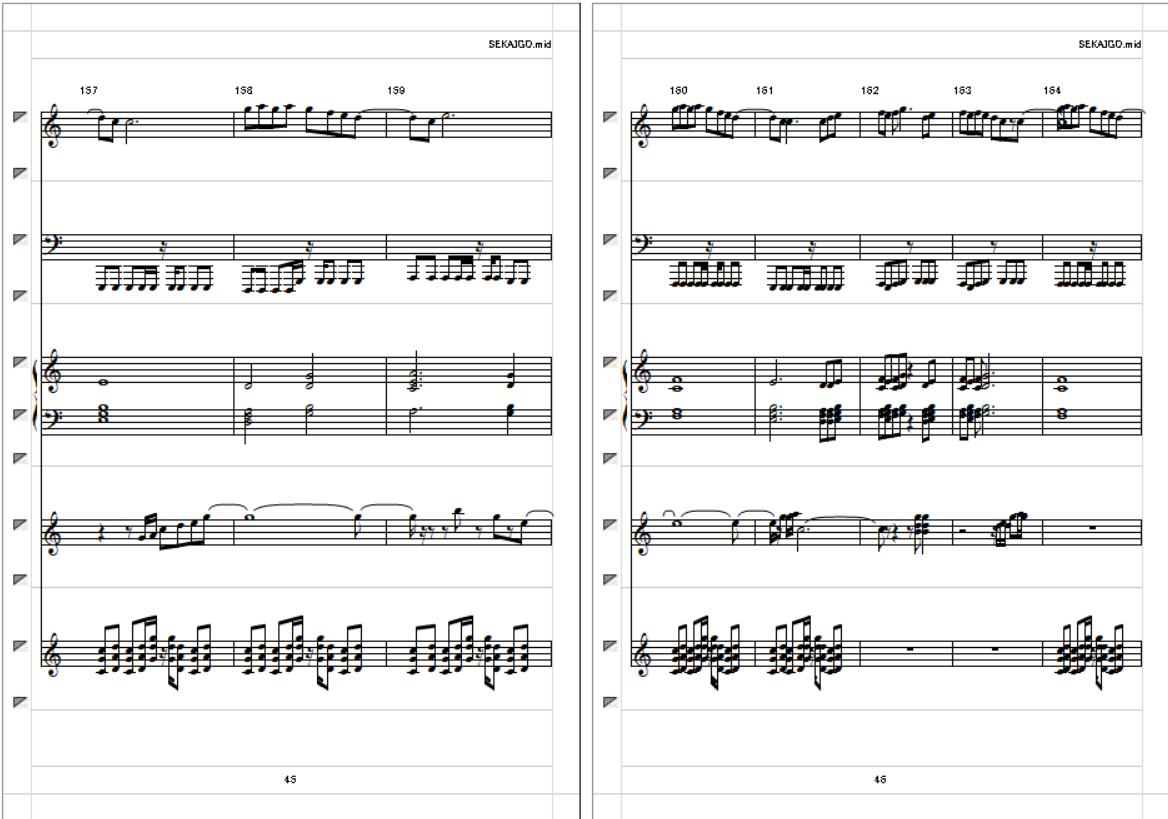Select the bass clef staff handle on page 46
The image size is (1168, 819).
tap(610, 239)
